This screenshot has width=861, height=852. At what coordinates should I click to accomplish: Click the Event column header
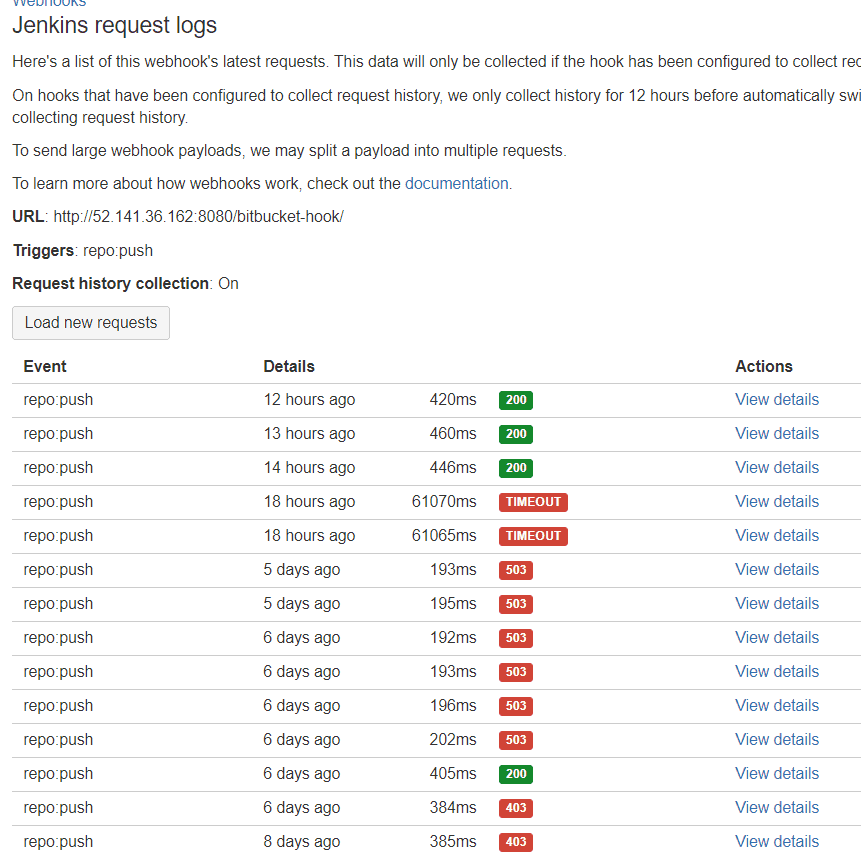(x=45, y=367)
